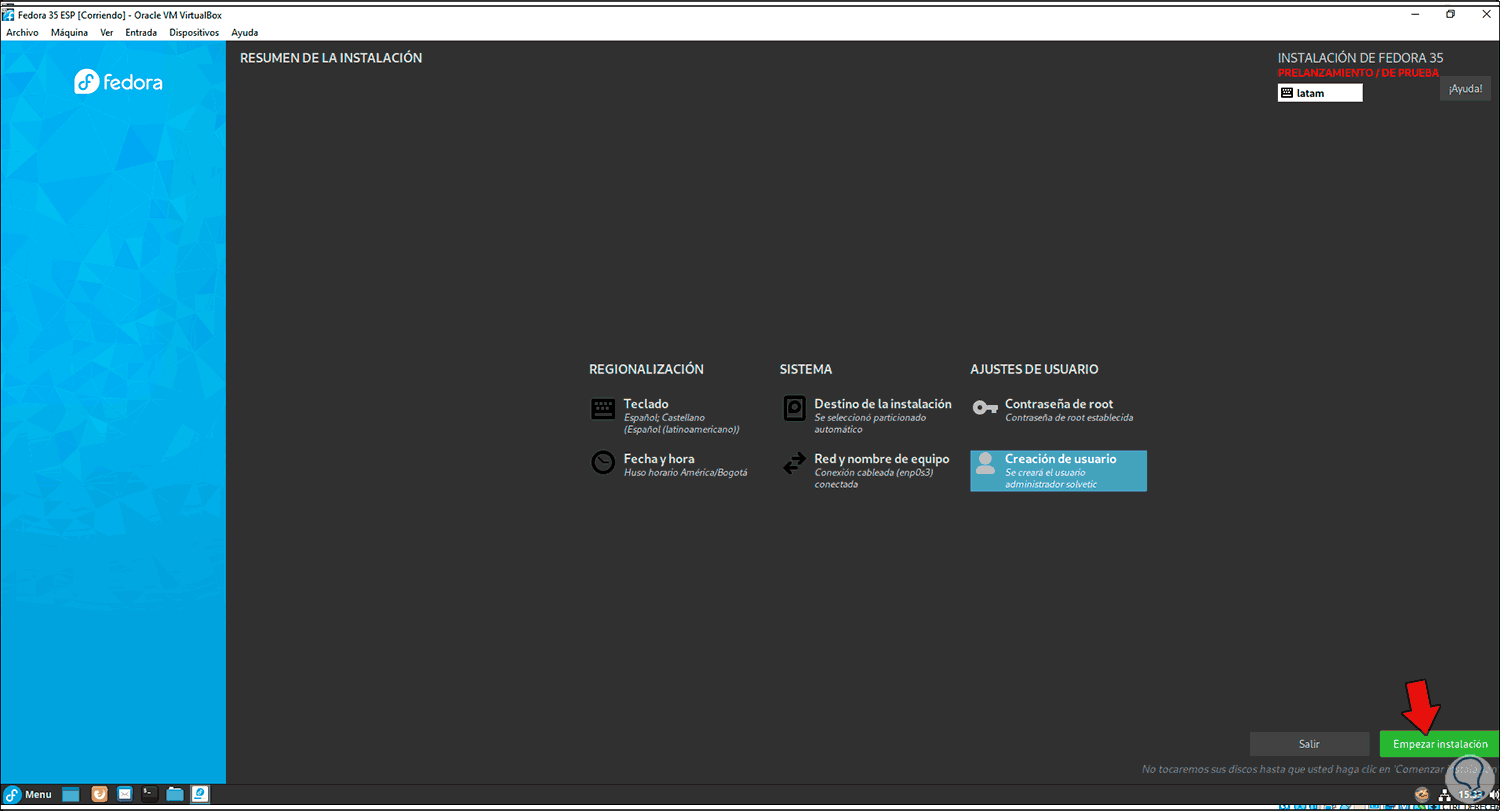Click the Salir button
Image resolution: width=1500 pixels, height=811 pixels.
[x=1309, y=744]
